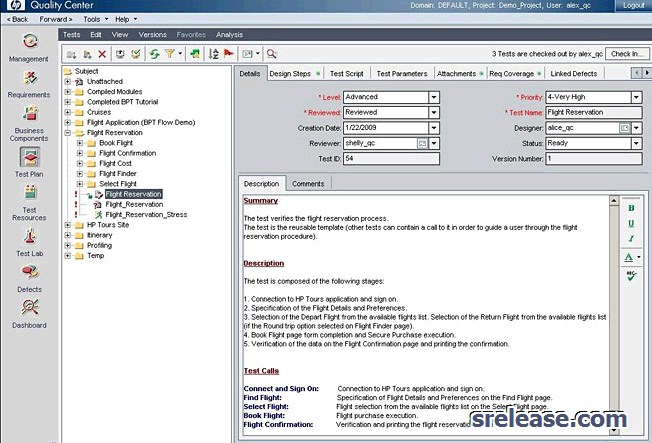Open the Priority dropdown
Image resolution: width=652 pixels, height=443 pixels.
click(636, 97)
